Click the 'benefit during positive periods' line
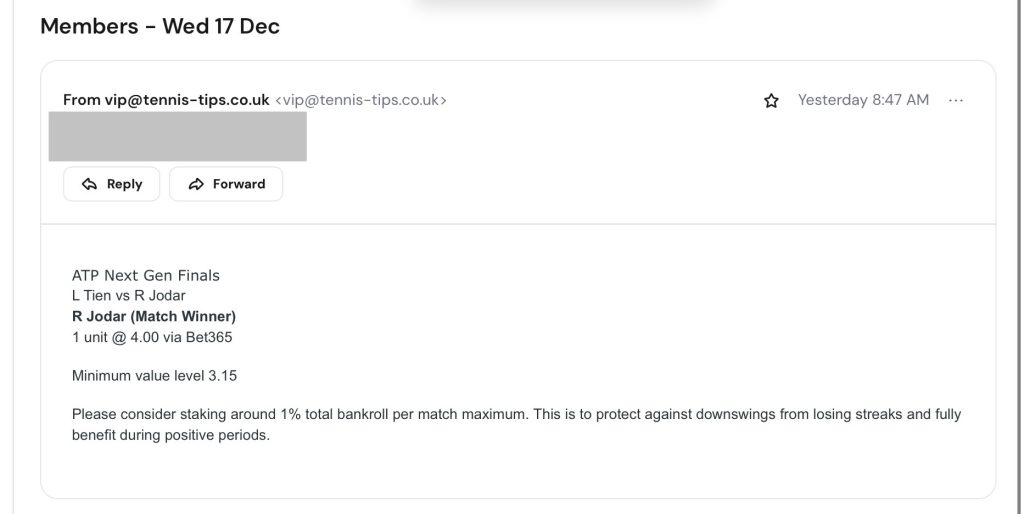The image size is (1024, 514). 171,436
